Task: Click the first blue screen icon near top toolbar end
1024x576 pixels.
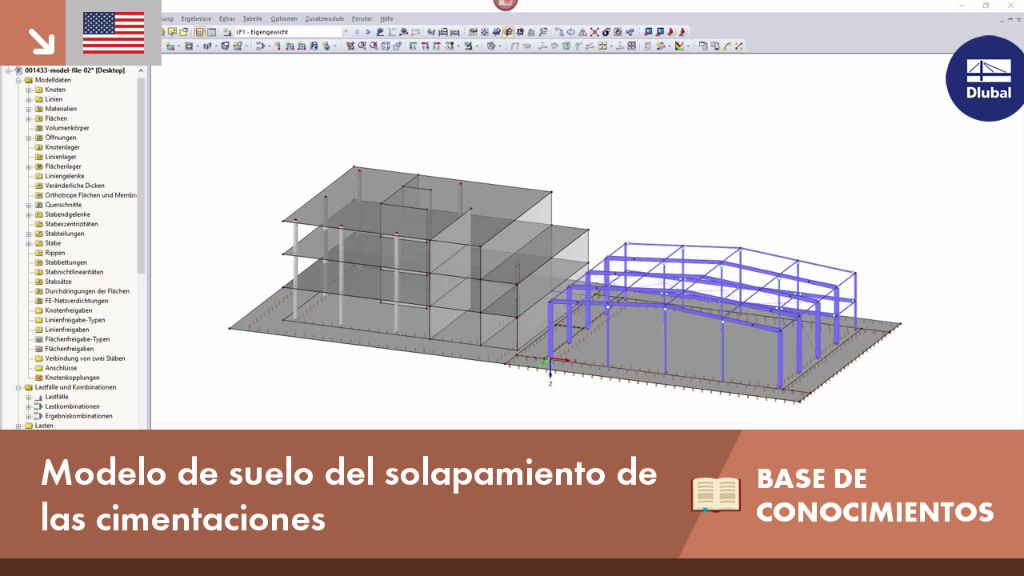Action: (648, 31)
